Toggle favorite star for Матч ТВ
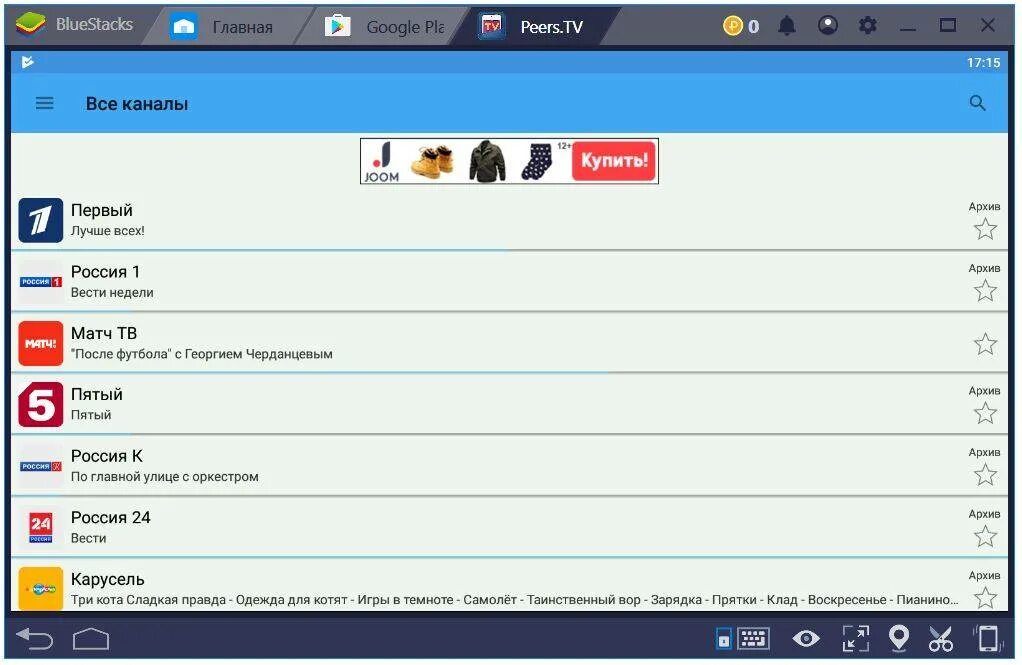This screenshot has width=1022, height=665. [x=985, y=344]
